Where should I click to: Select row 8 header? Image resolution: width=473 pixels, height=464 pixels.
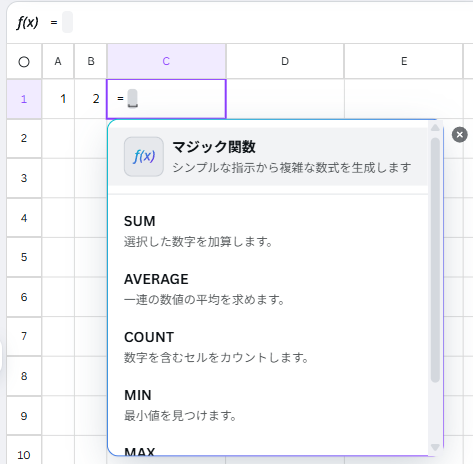(x=24, y=376)
